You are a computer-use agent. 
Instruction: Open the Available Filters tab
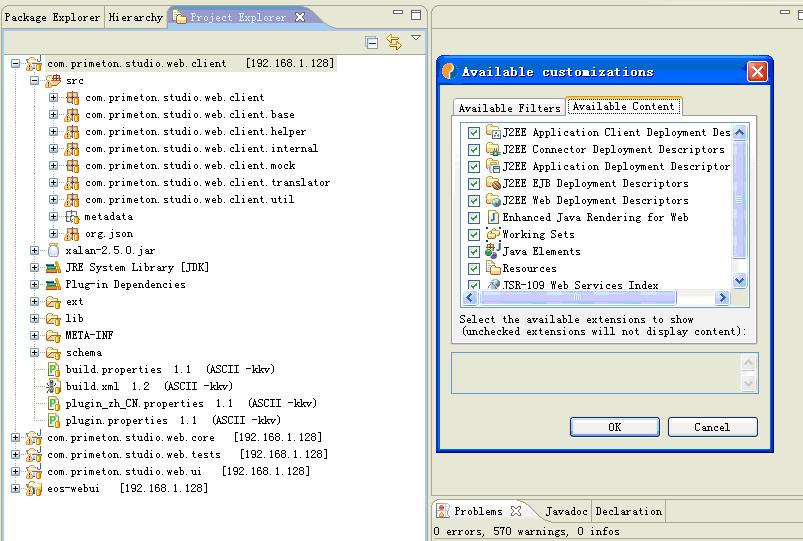tap(510, 108)
